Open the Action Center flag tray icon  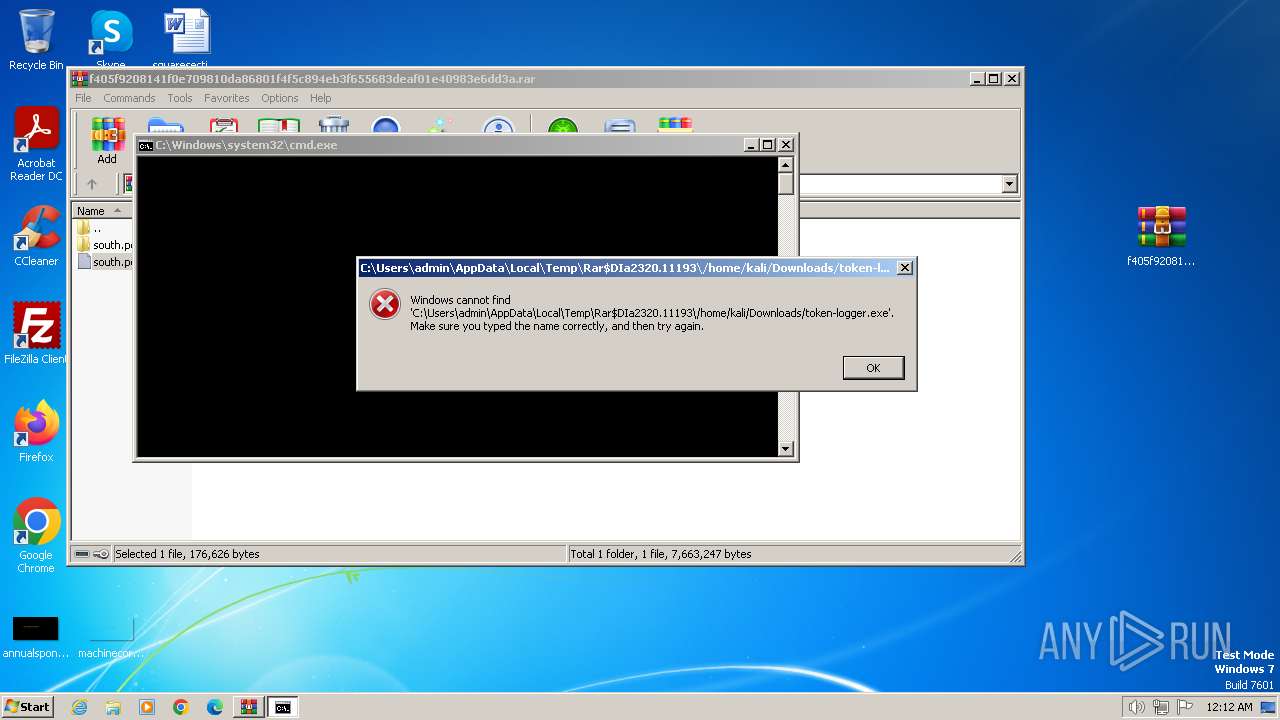click(x=1185, y=707)
